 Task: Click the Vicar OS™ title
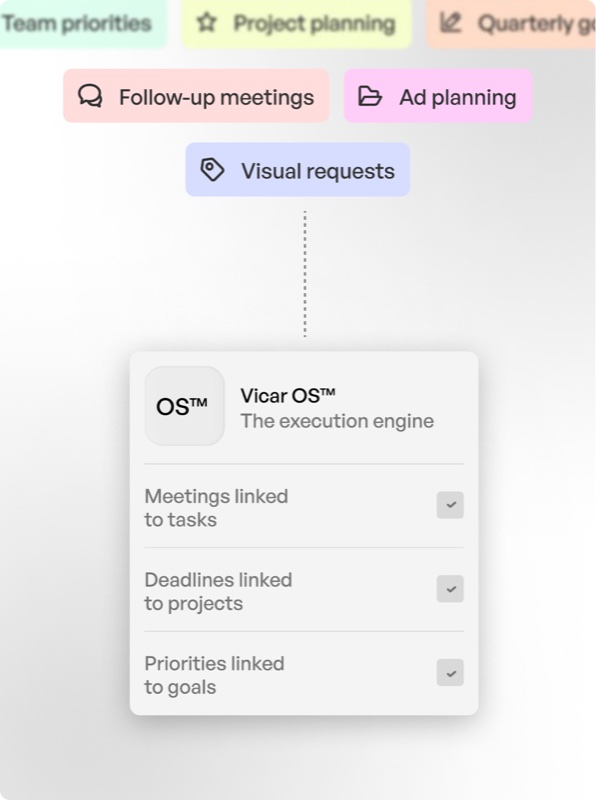(x=288, y=395)
